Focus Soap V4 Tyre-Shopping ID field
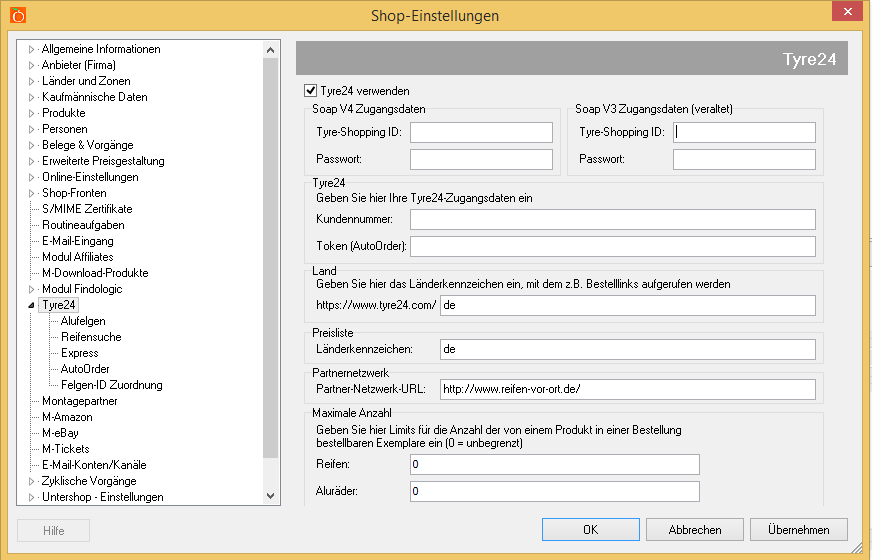This screenshot has width=872, height=560. [481, 132]
